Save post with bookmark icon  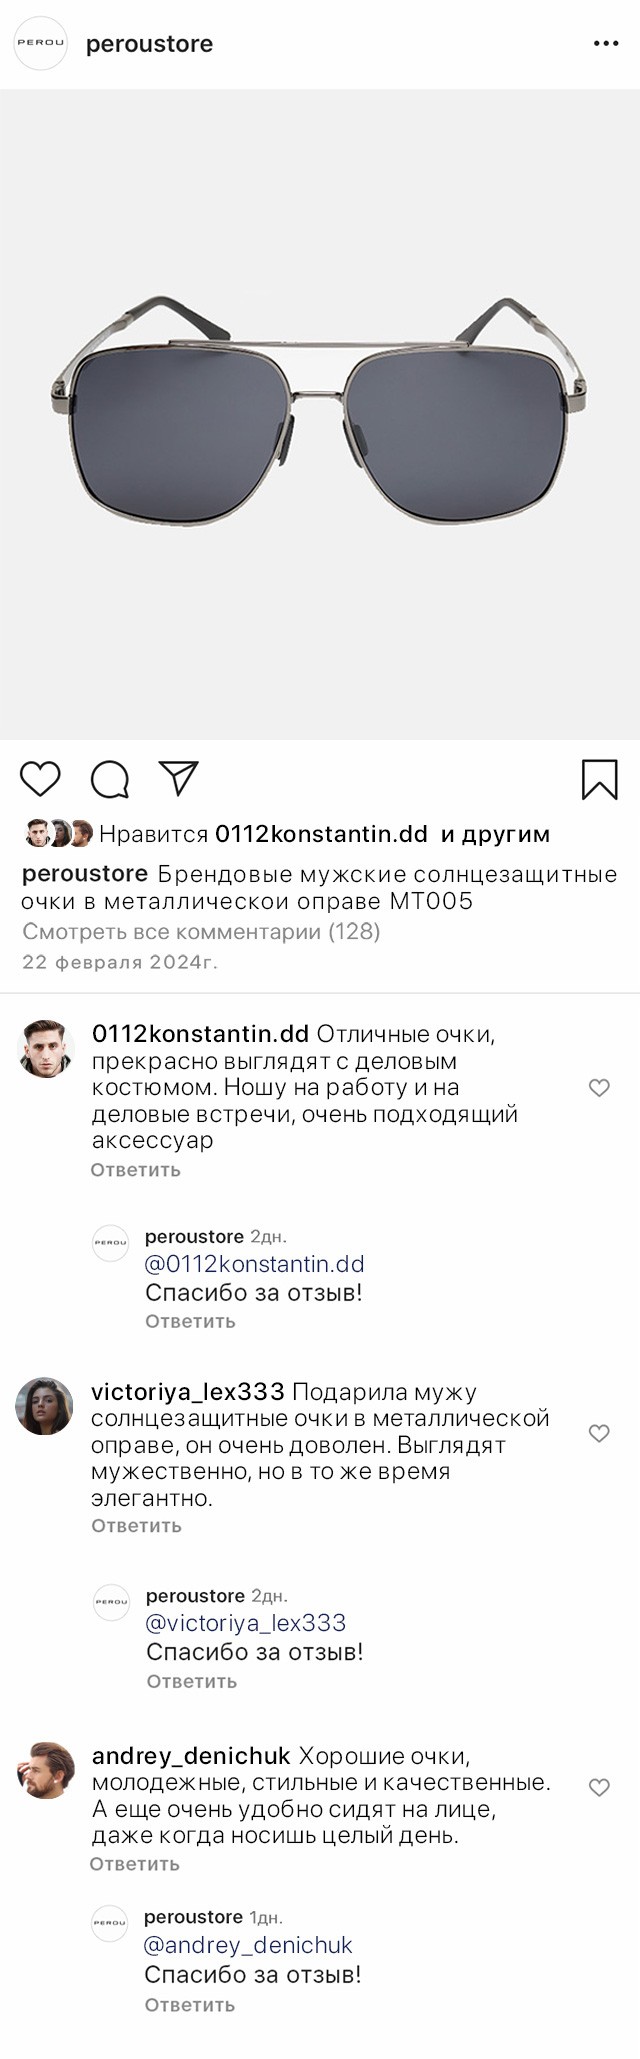599,780
